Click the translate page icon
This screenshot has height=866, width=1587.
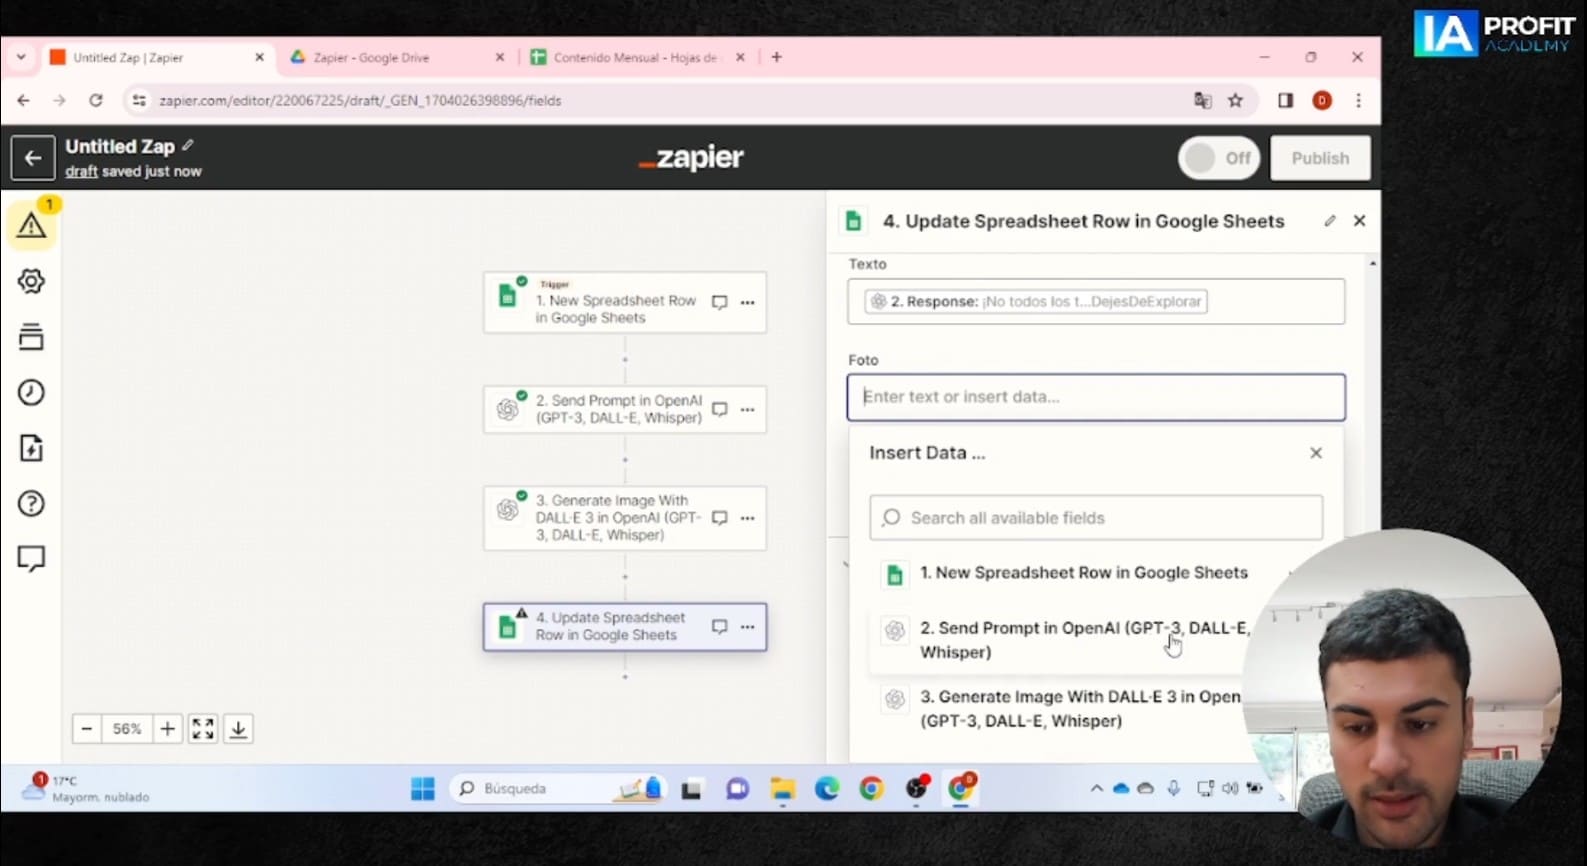coord(1203,100)
